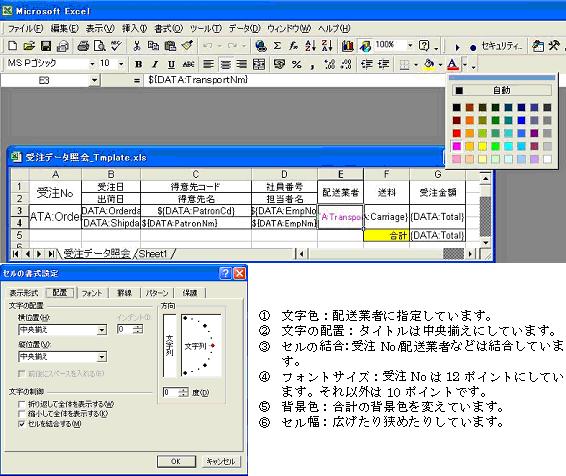Expand the Borders button dropdown arrow
This screenshot has height=476, width=566.
pyautogui.click(x=416, y=65)
